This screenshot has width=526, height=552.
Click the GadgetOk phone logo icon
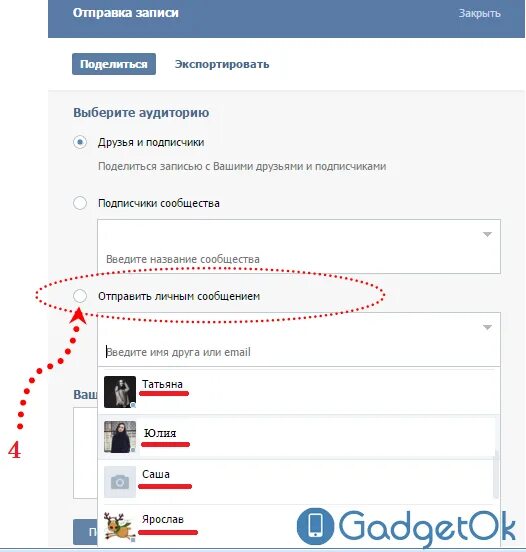315,526
